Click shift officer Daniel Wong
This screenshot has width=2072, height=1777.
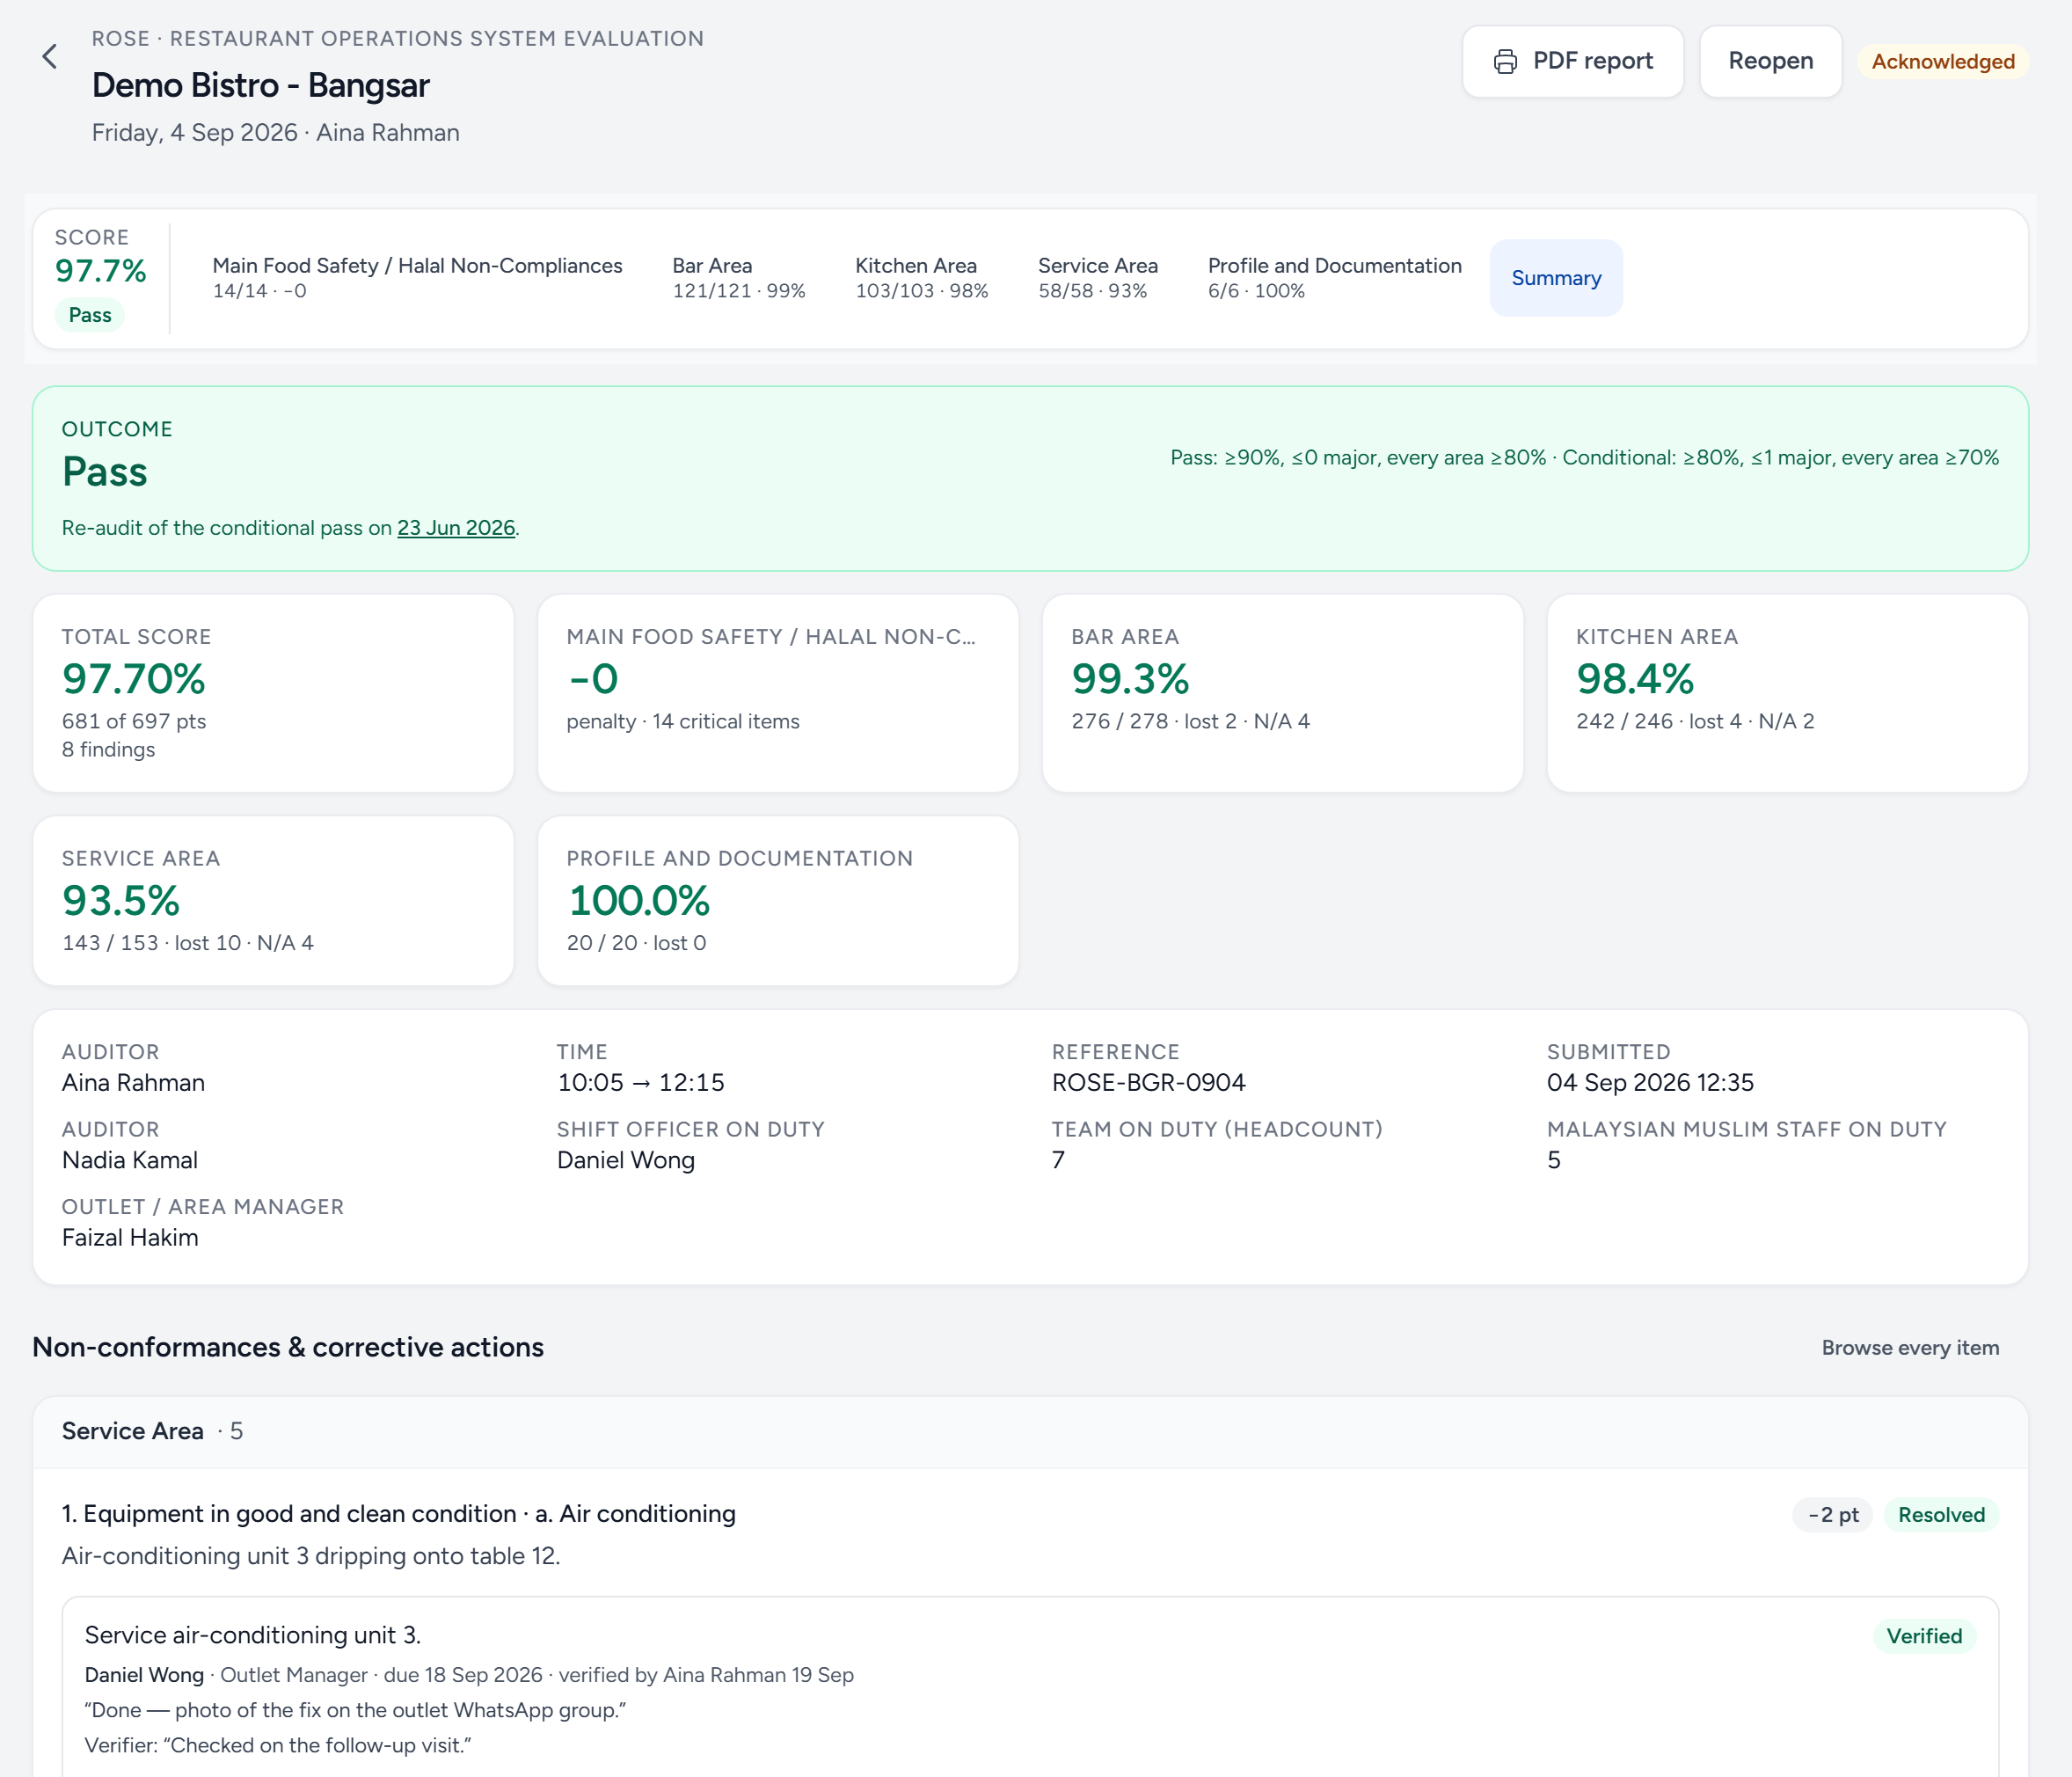[625, 1160]
